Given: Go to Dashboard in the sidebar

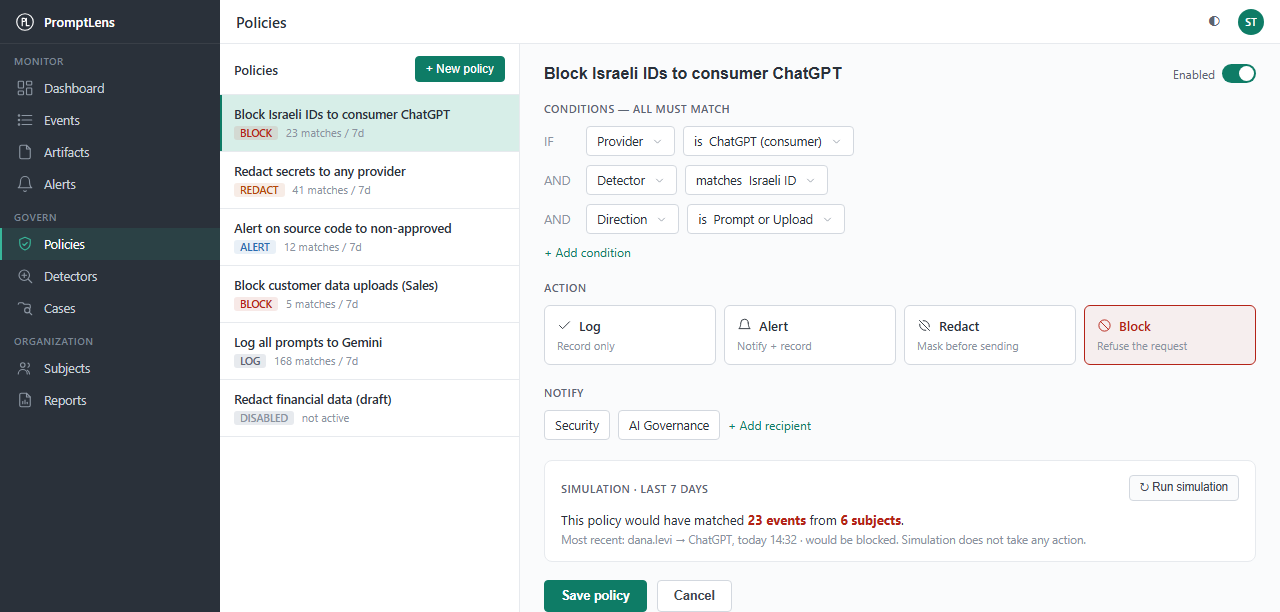Looking at the screenshot, I should 110,88.
